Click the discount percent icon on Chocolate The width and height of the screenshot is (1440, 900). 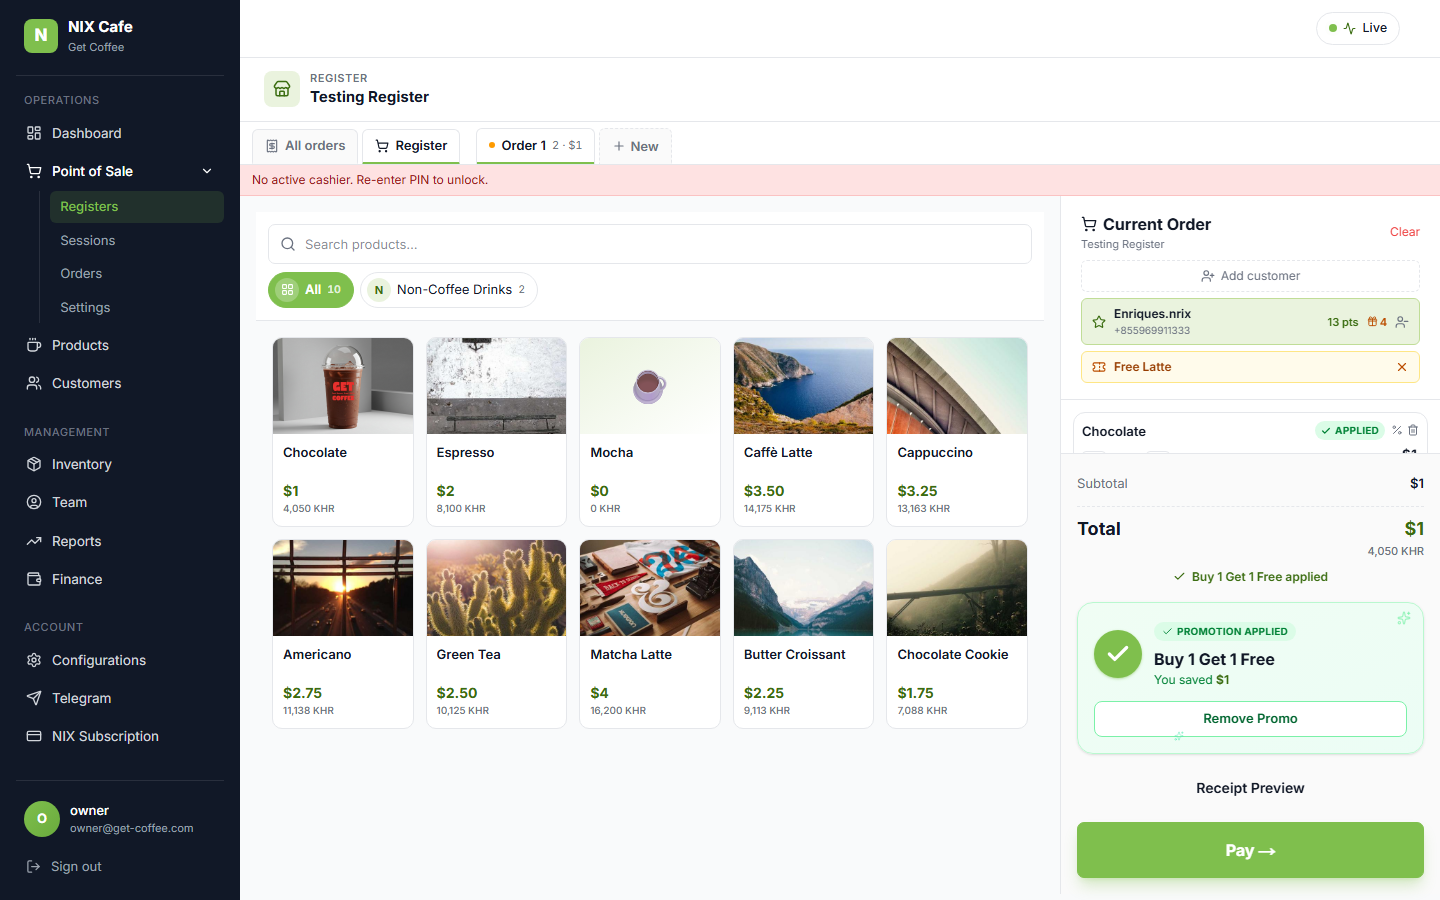[1397, 430]
